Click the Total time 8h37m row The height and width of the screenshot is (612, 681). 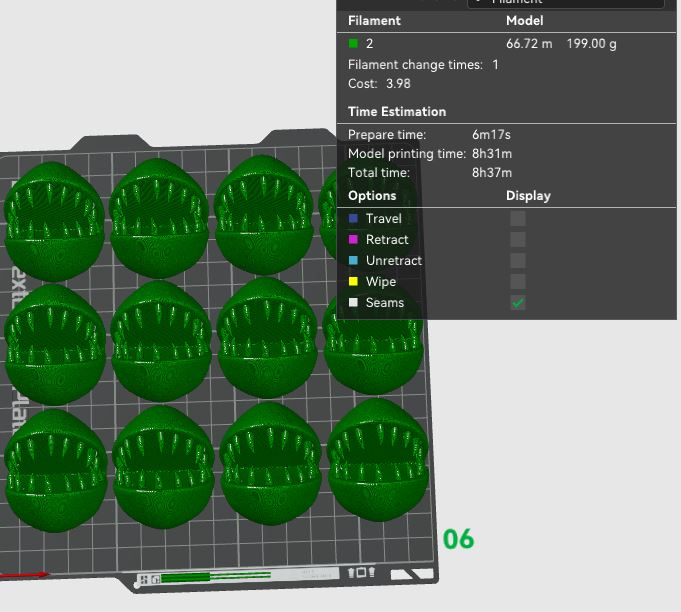tap(430, 172)
